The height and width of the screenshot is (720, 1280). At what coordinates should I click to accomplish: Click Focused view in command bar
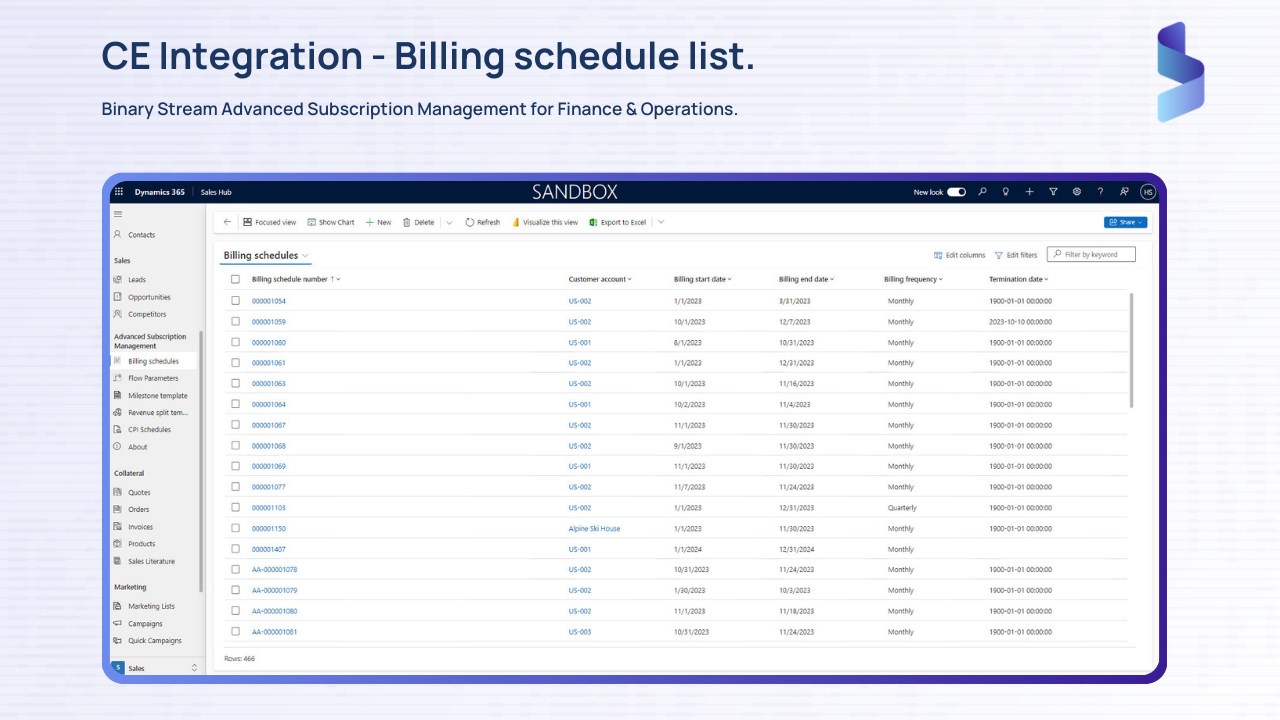click(x=270, y=222)
